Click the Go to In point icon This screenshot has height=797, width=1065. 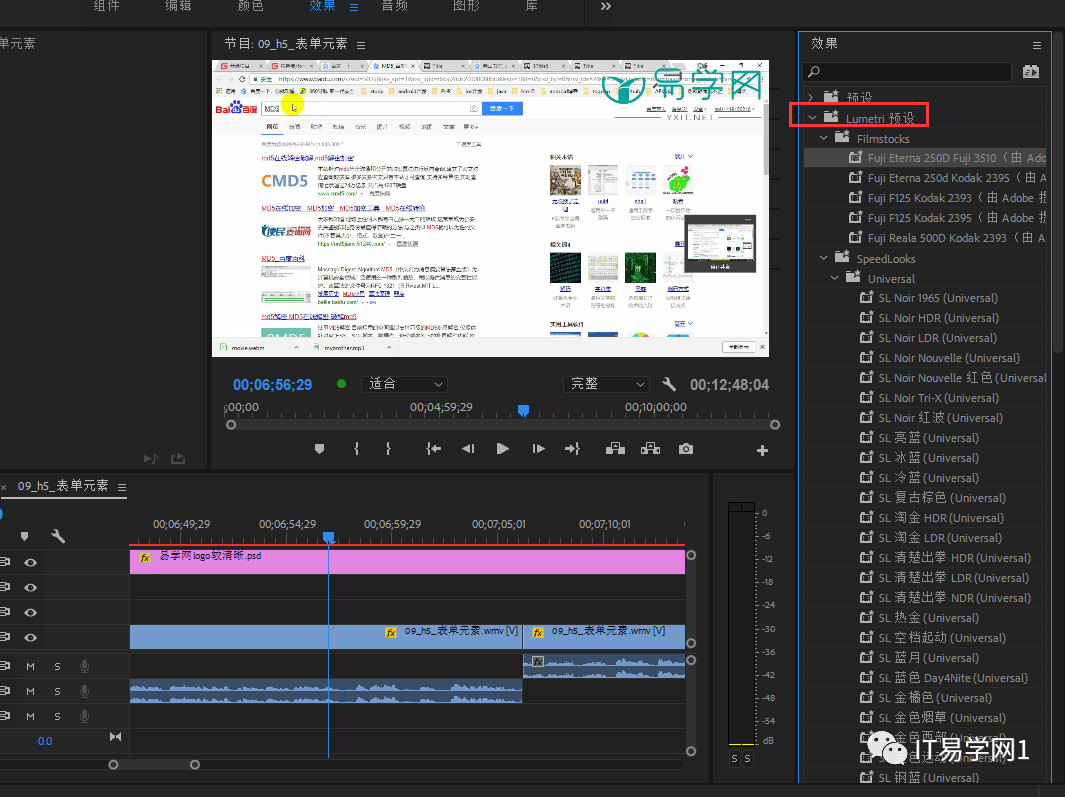[x=434, y=449]
